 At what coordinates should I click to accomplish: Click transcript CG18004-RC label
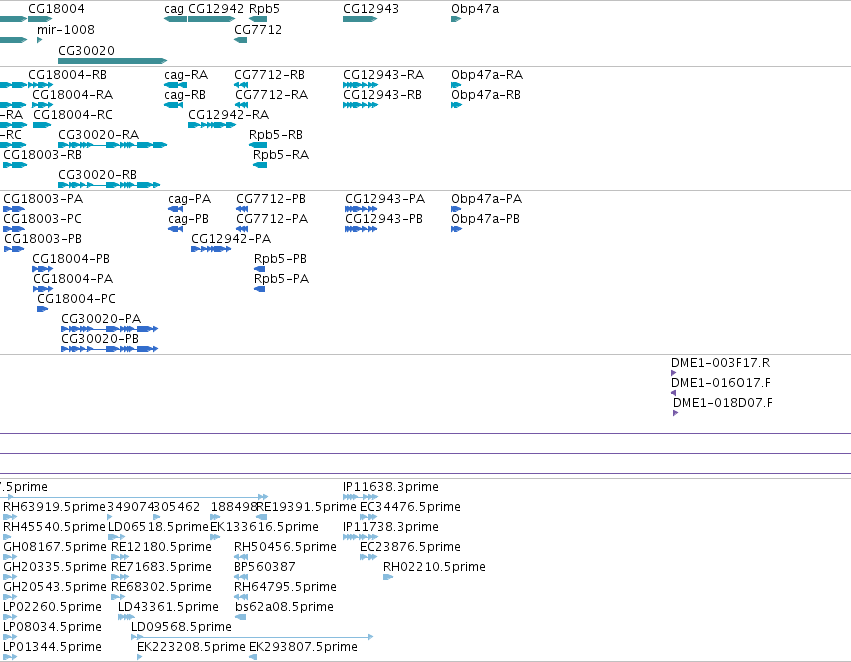pyautogui.click(x=73, y=115)
